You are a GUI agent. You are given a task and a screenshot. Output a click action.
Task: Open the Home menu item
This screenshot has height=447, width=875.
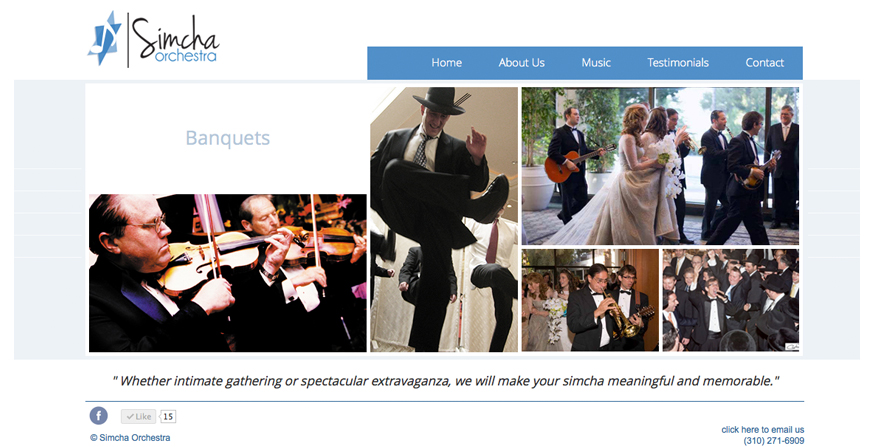tap(446, 63)
